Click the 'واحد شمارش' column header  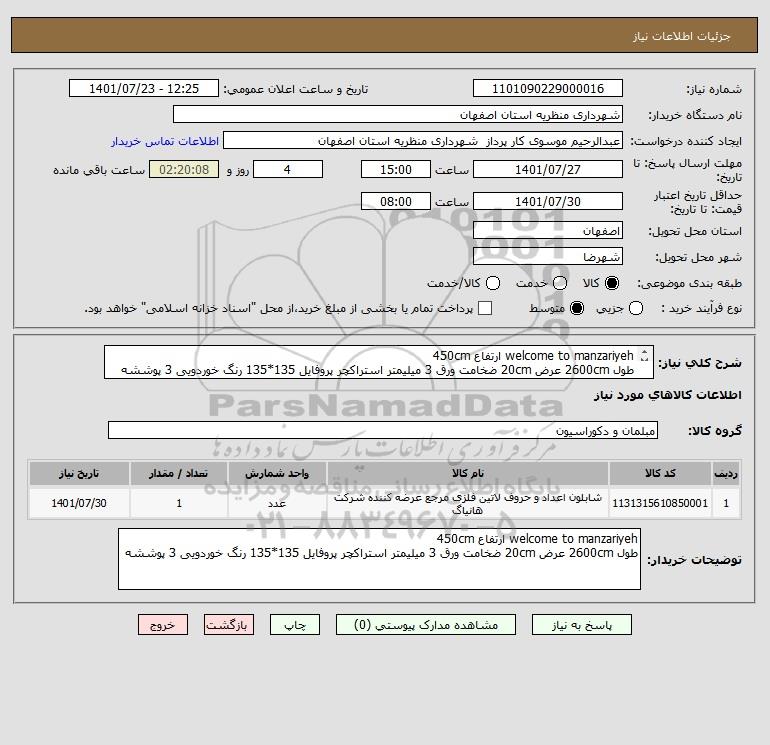pyautogui.click(x=277, y=473)
